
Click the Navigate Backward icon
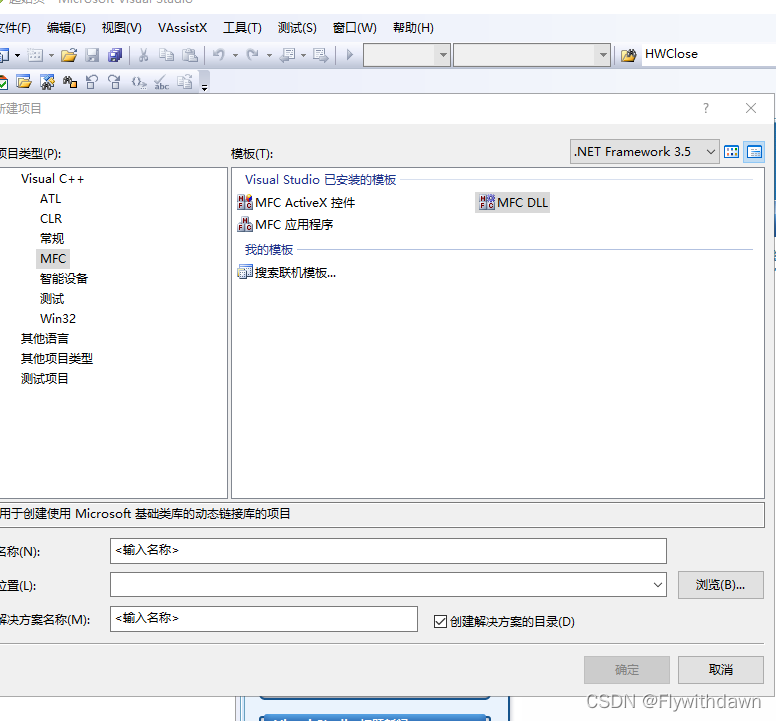(x=287, y=55)
